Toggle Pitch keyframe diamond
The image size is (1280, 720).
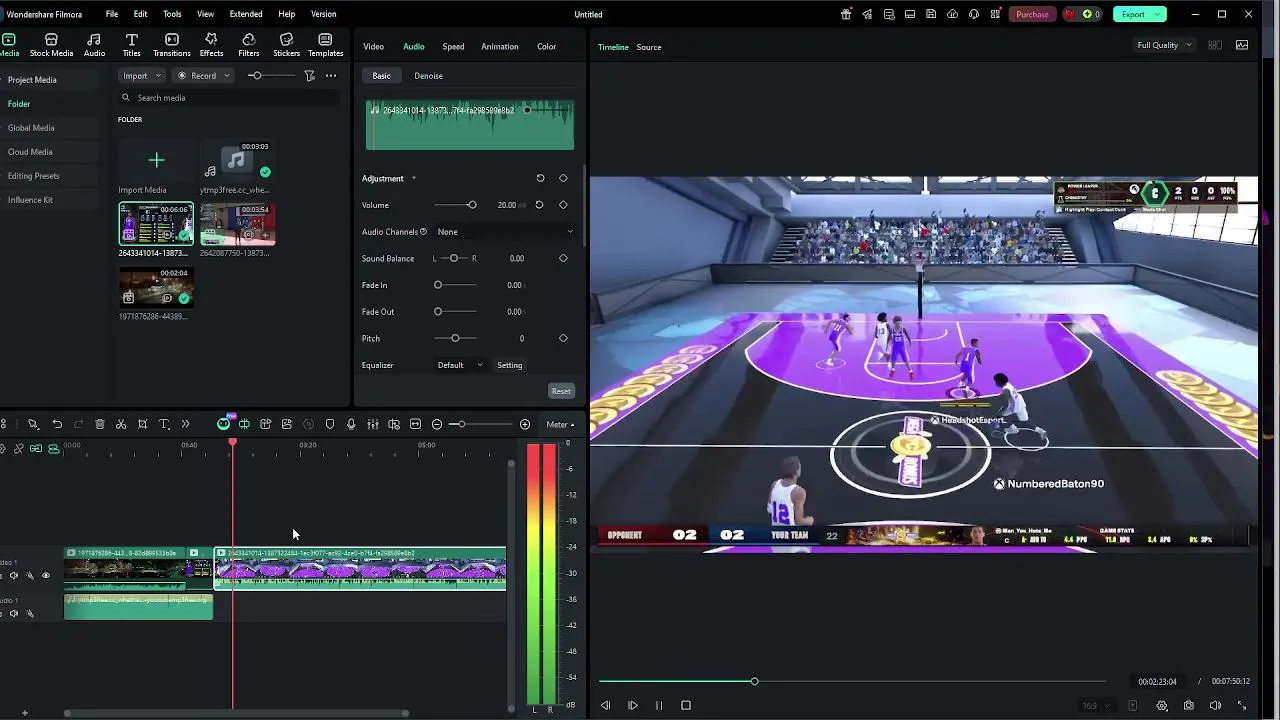coord(563,338)
